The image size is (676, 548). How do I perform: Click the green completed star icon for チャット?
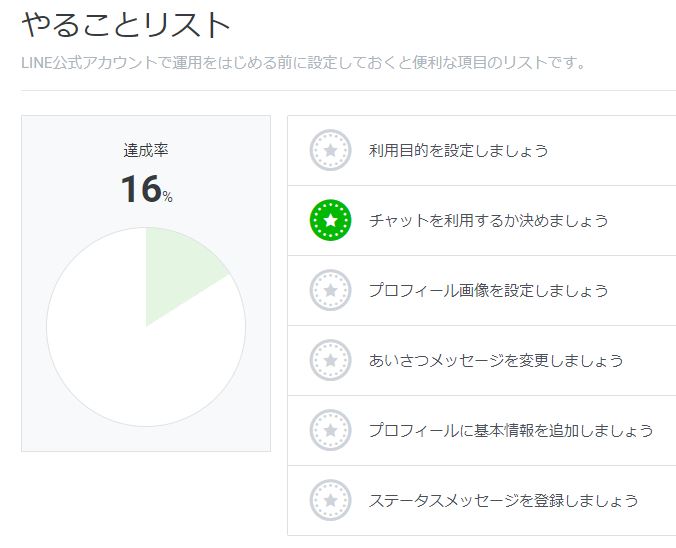(330, 221)
